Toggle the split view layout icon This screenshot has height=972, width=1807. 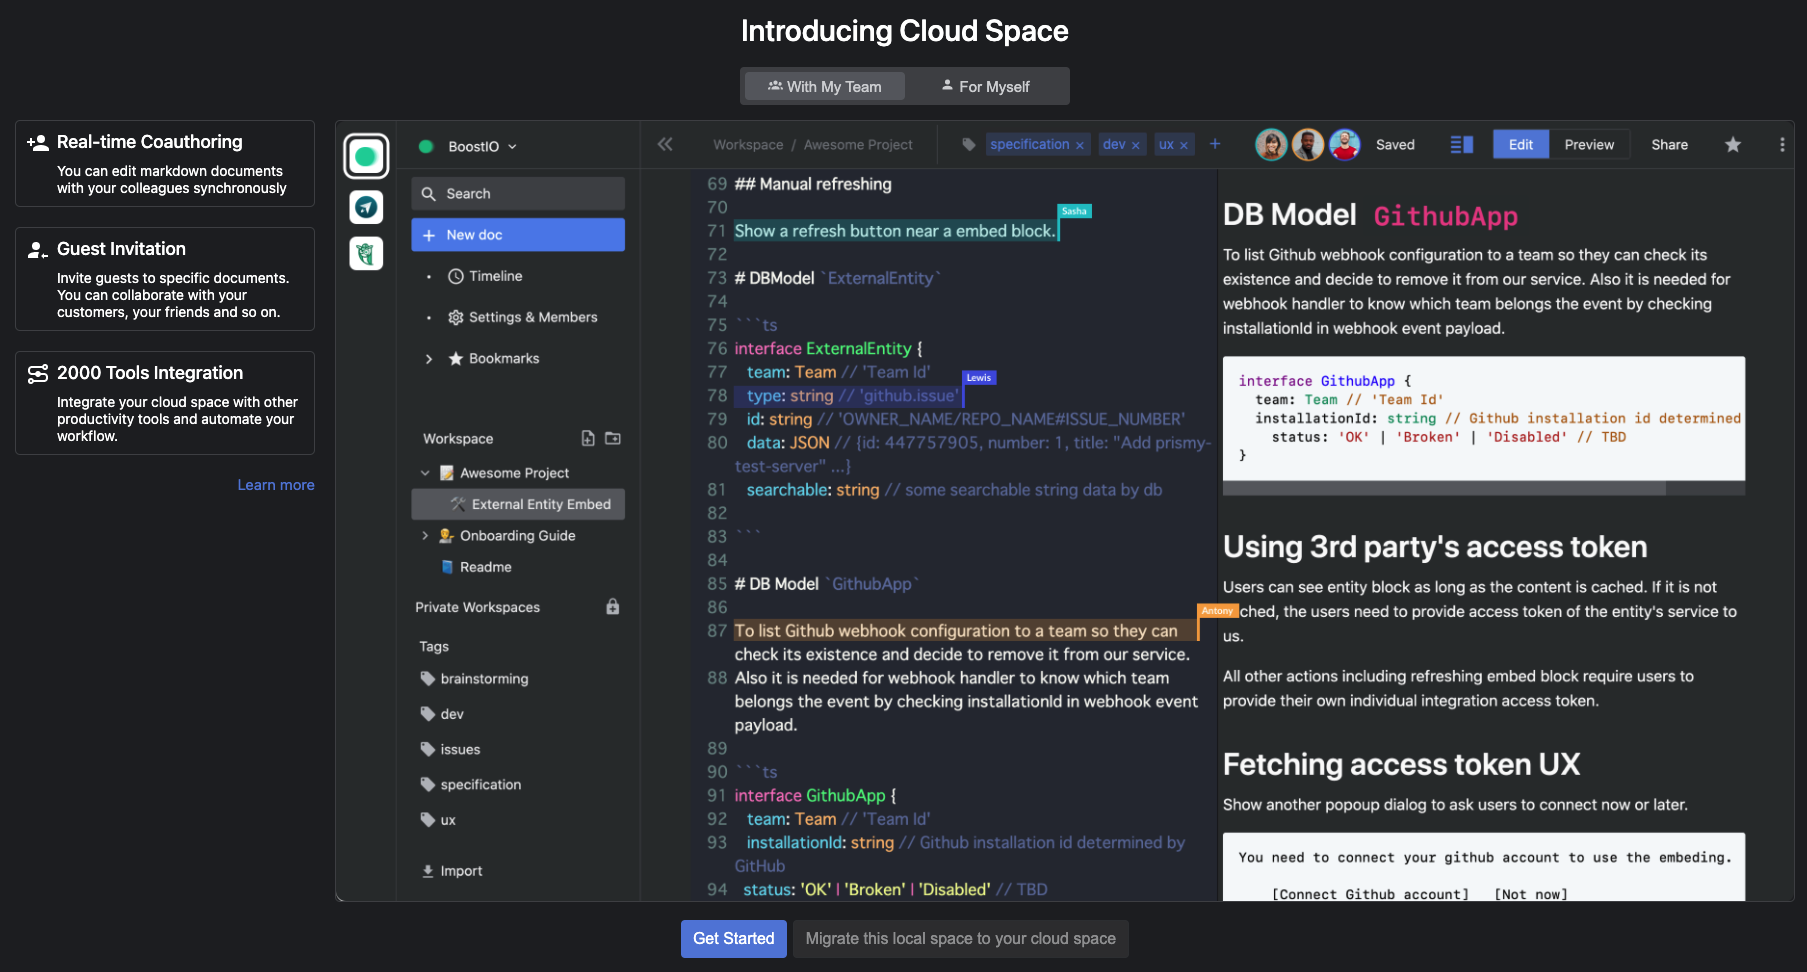(x=1462, y=145)
